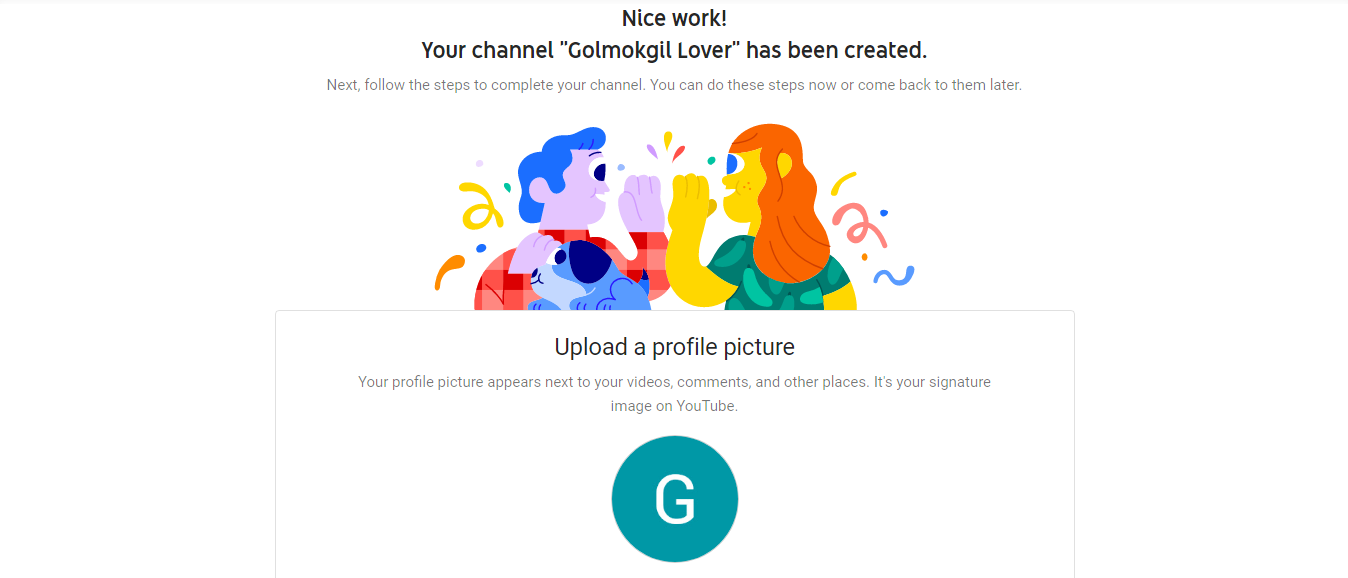Click the lavender raised hand of the man

(x=641, y=203)
